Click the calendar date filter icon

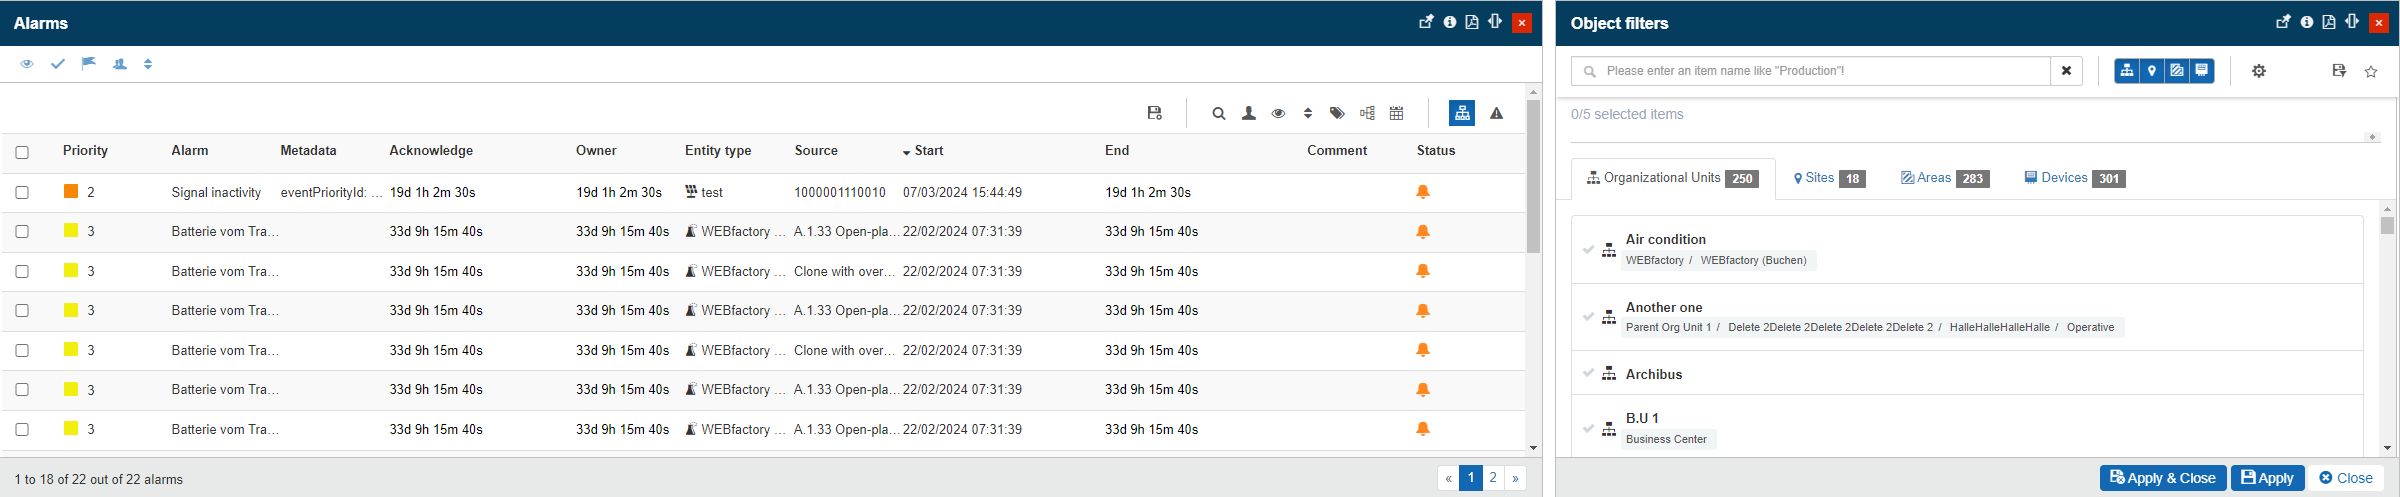(1397, 113)
